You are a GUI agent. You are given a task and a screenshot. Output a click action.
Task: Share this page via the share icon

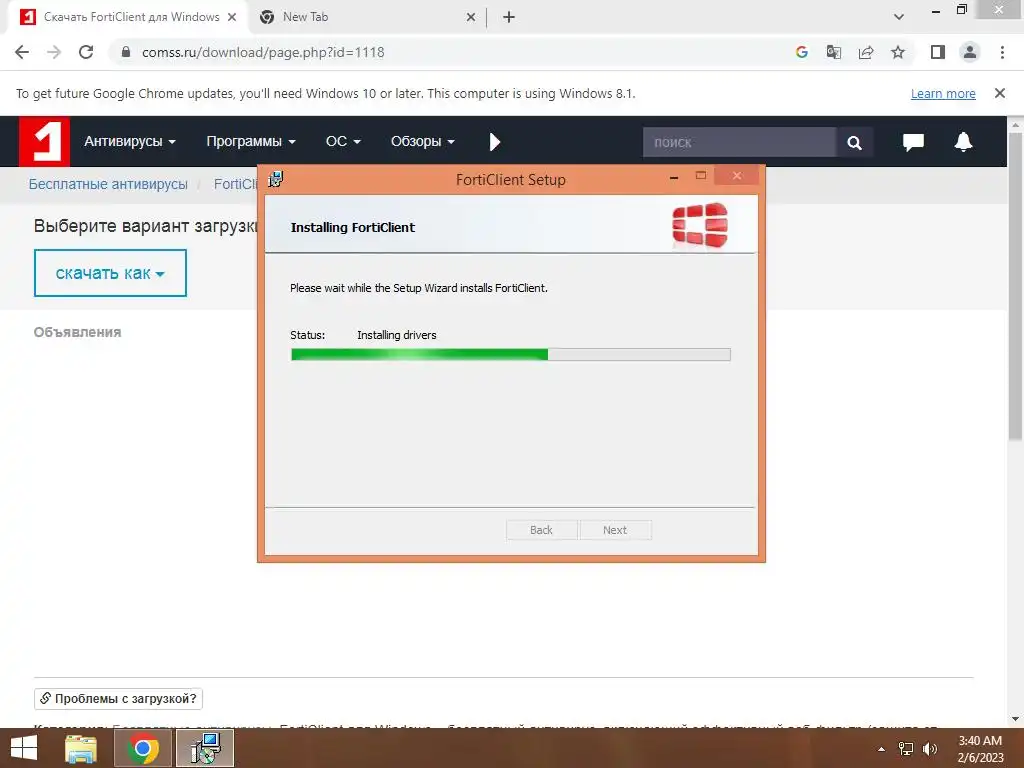click(866, 52)
